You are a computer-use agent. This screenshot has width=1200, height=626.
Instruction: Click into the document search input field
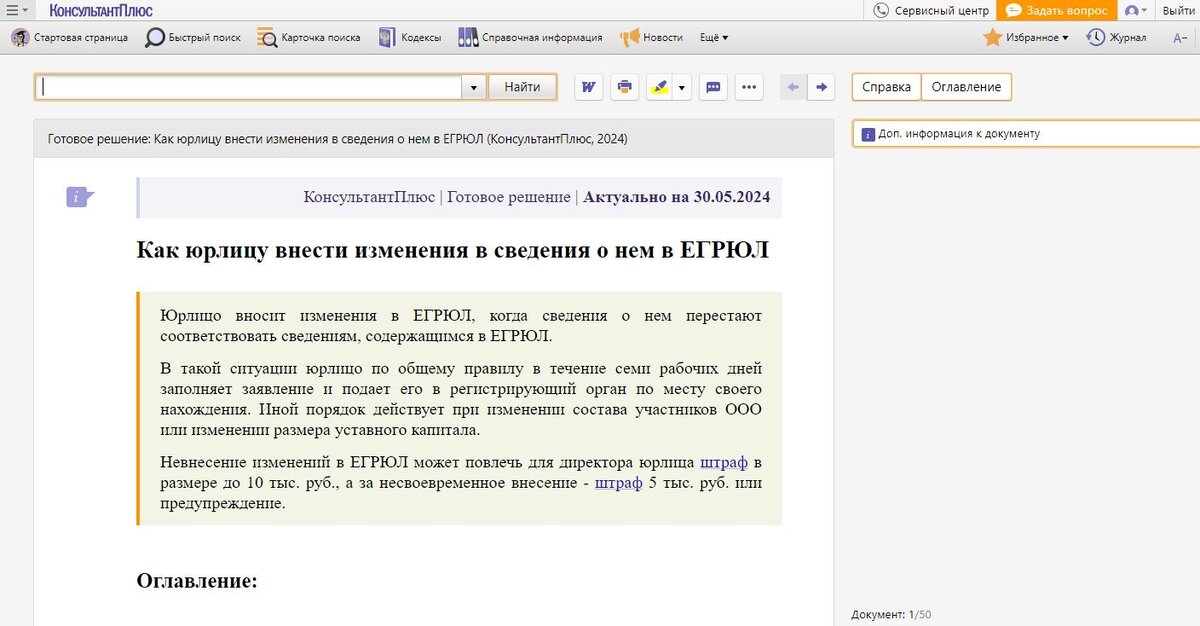coord(252,87)
